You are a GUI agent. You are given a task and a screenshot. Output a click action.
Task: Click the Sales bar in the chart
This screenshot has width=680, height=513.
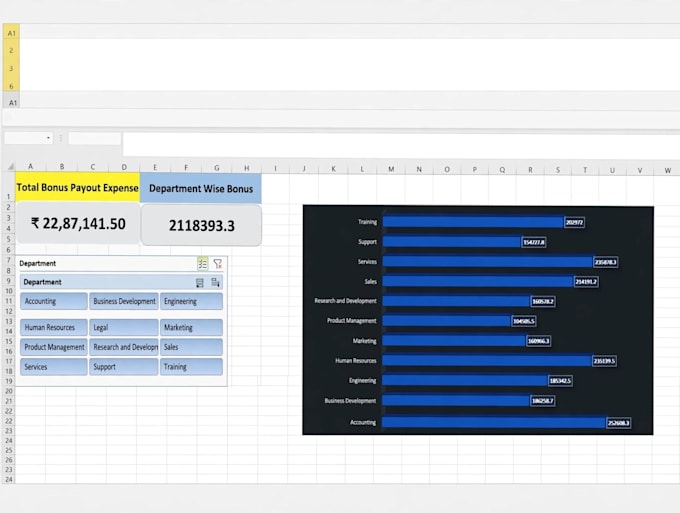[x=478, y=281]
